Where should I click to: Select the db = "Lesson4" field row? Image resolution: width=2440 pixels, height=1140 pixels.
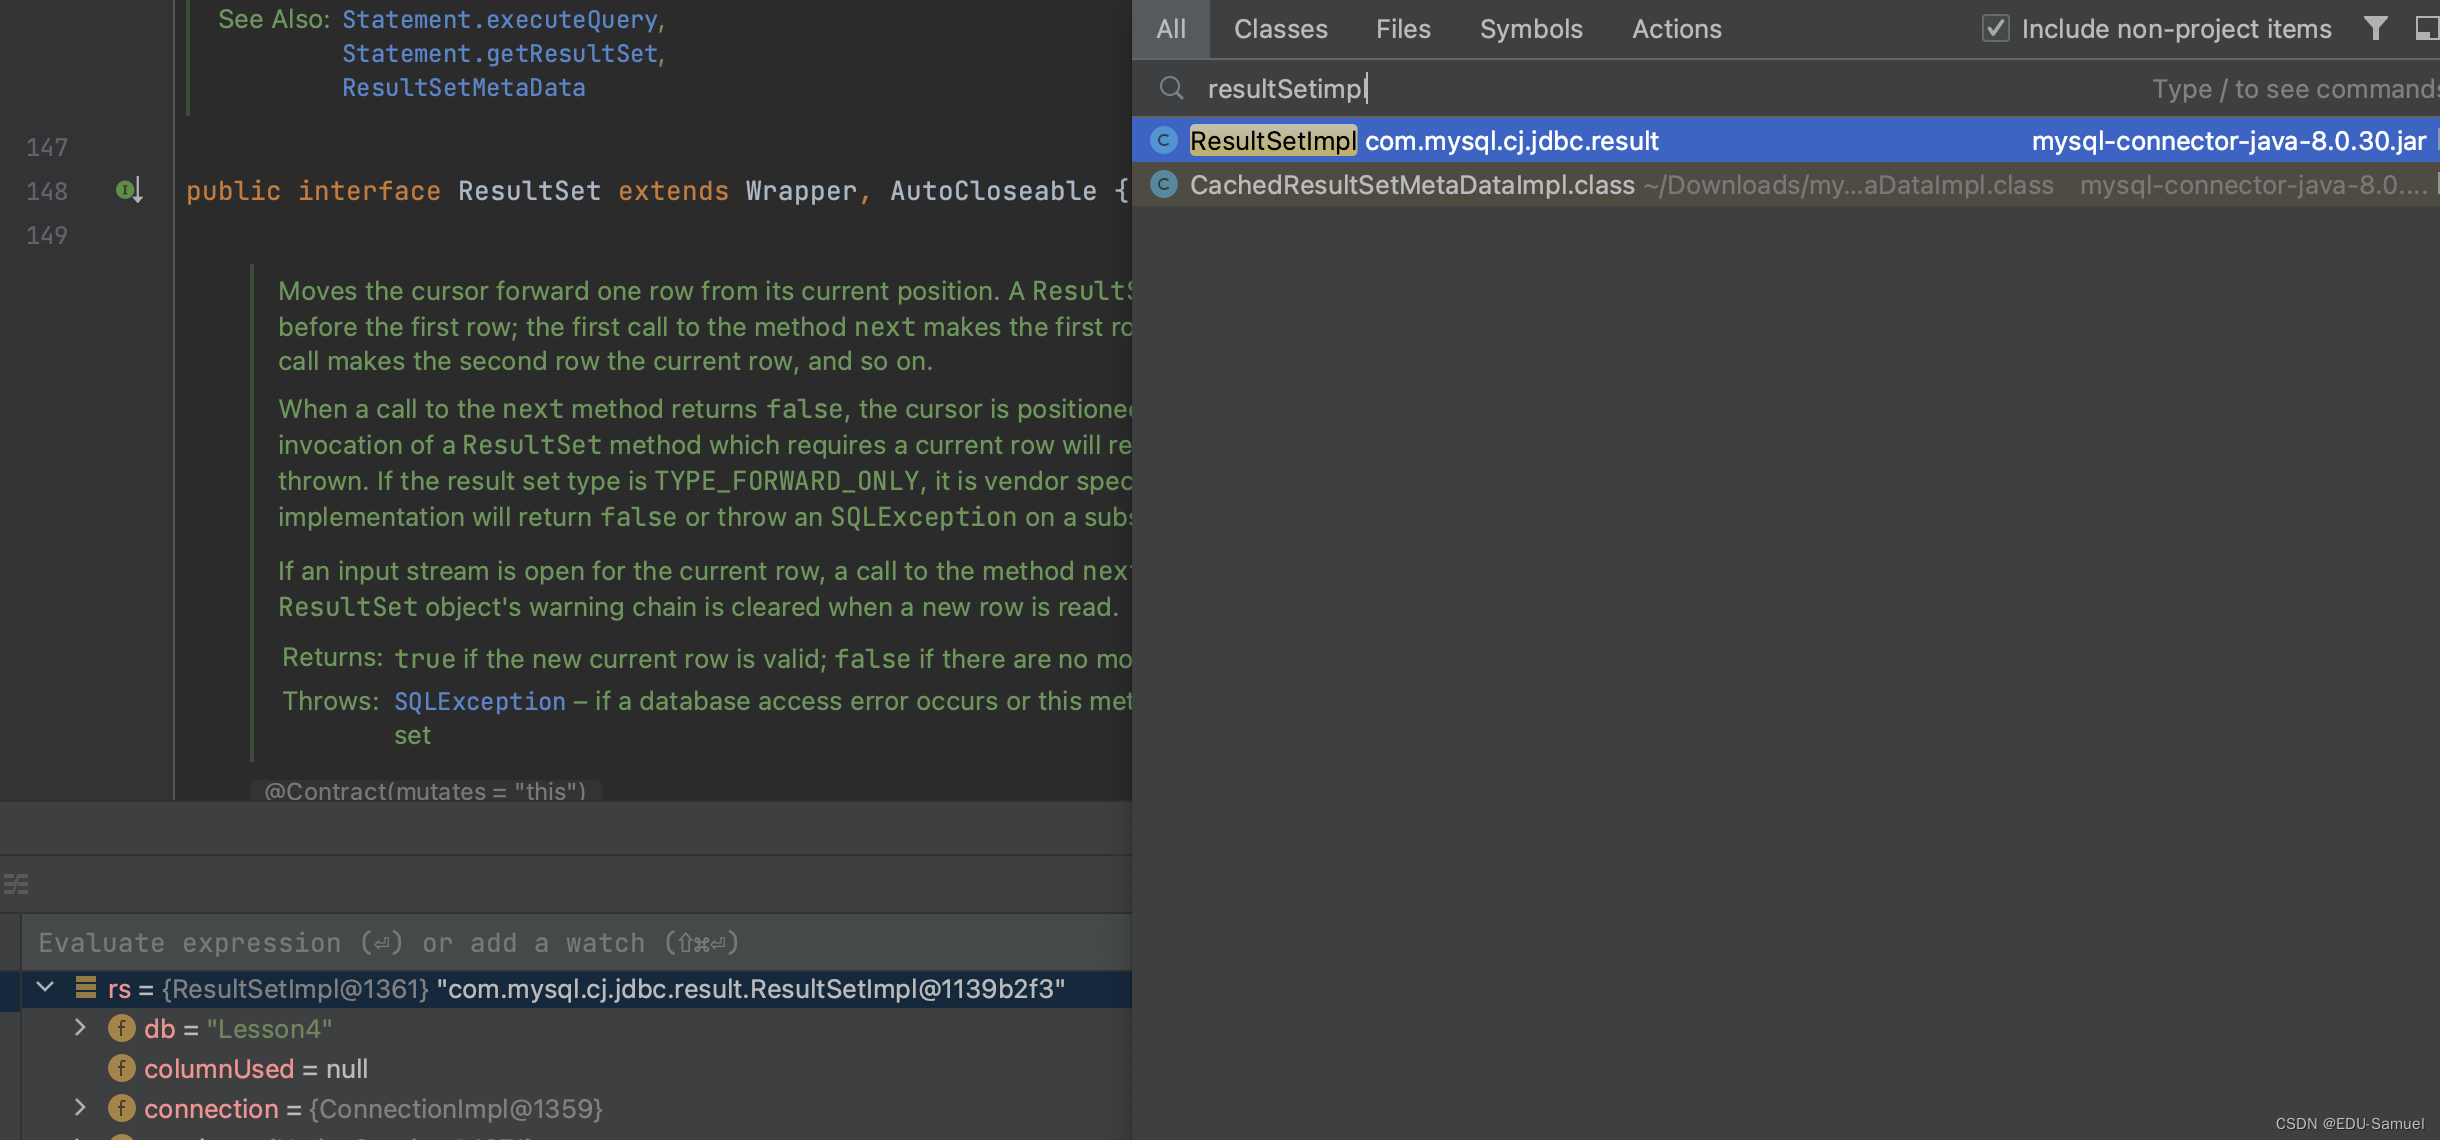click(x=575, y=1029)
